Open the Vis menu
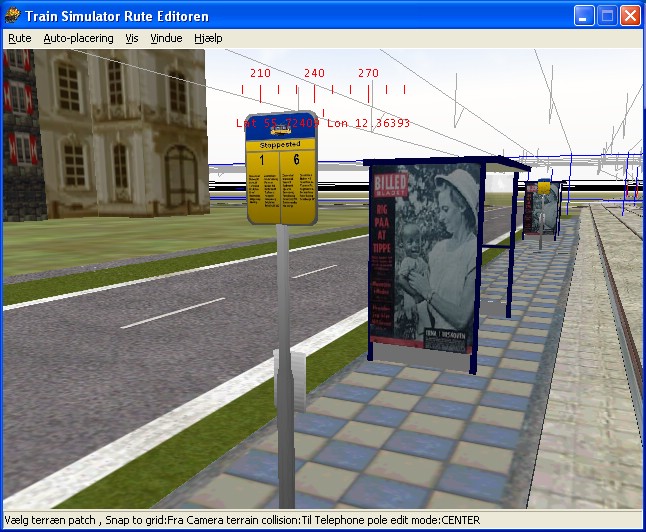This screenshot has height=532, width=646. click(x=132, y=38)
